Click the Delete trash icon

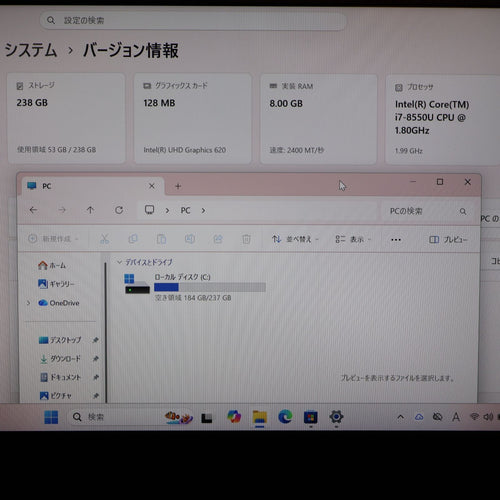[246, 239]
